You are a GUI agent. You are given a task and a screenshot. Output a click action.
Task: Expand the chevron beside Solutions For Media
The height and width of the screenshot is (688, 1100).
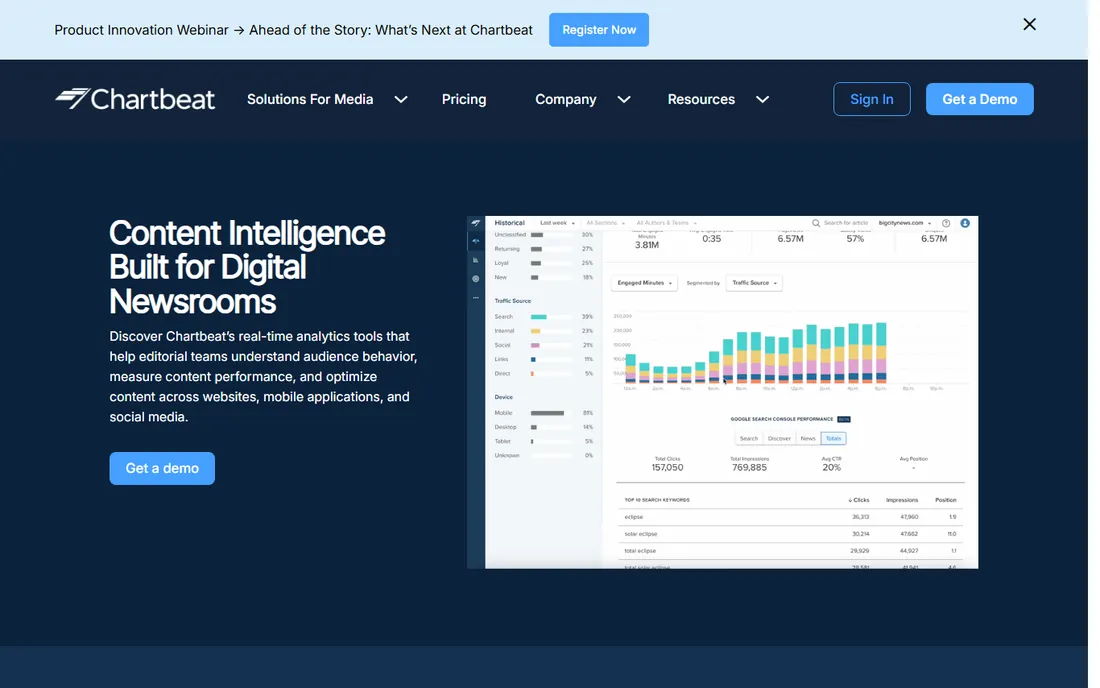pyautogui.click(x=401, y=100)
